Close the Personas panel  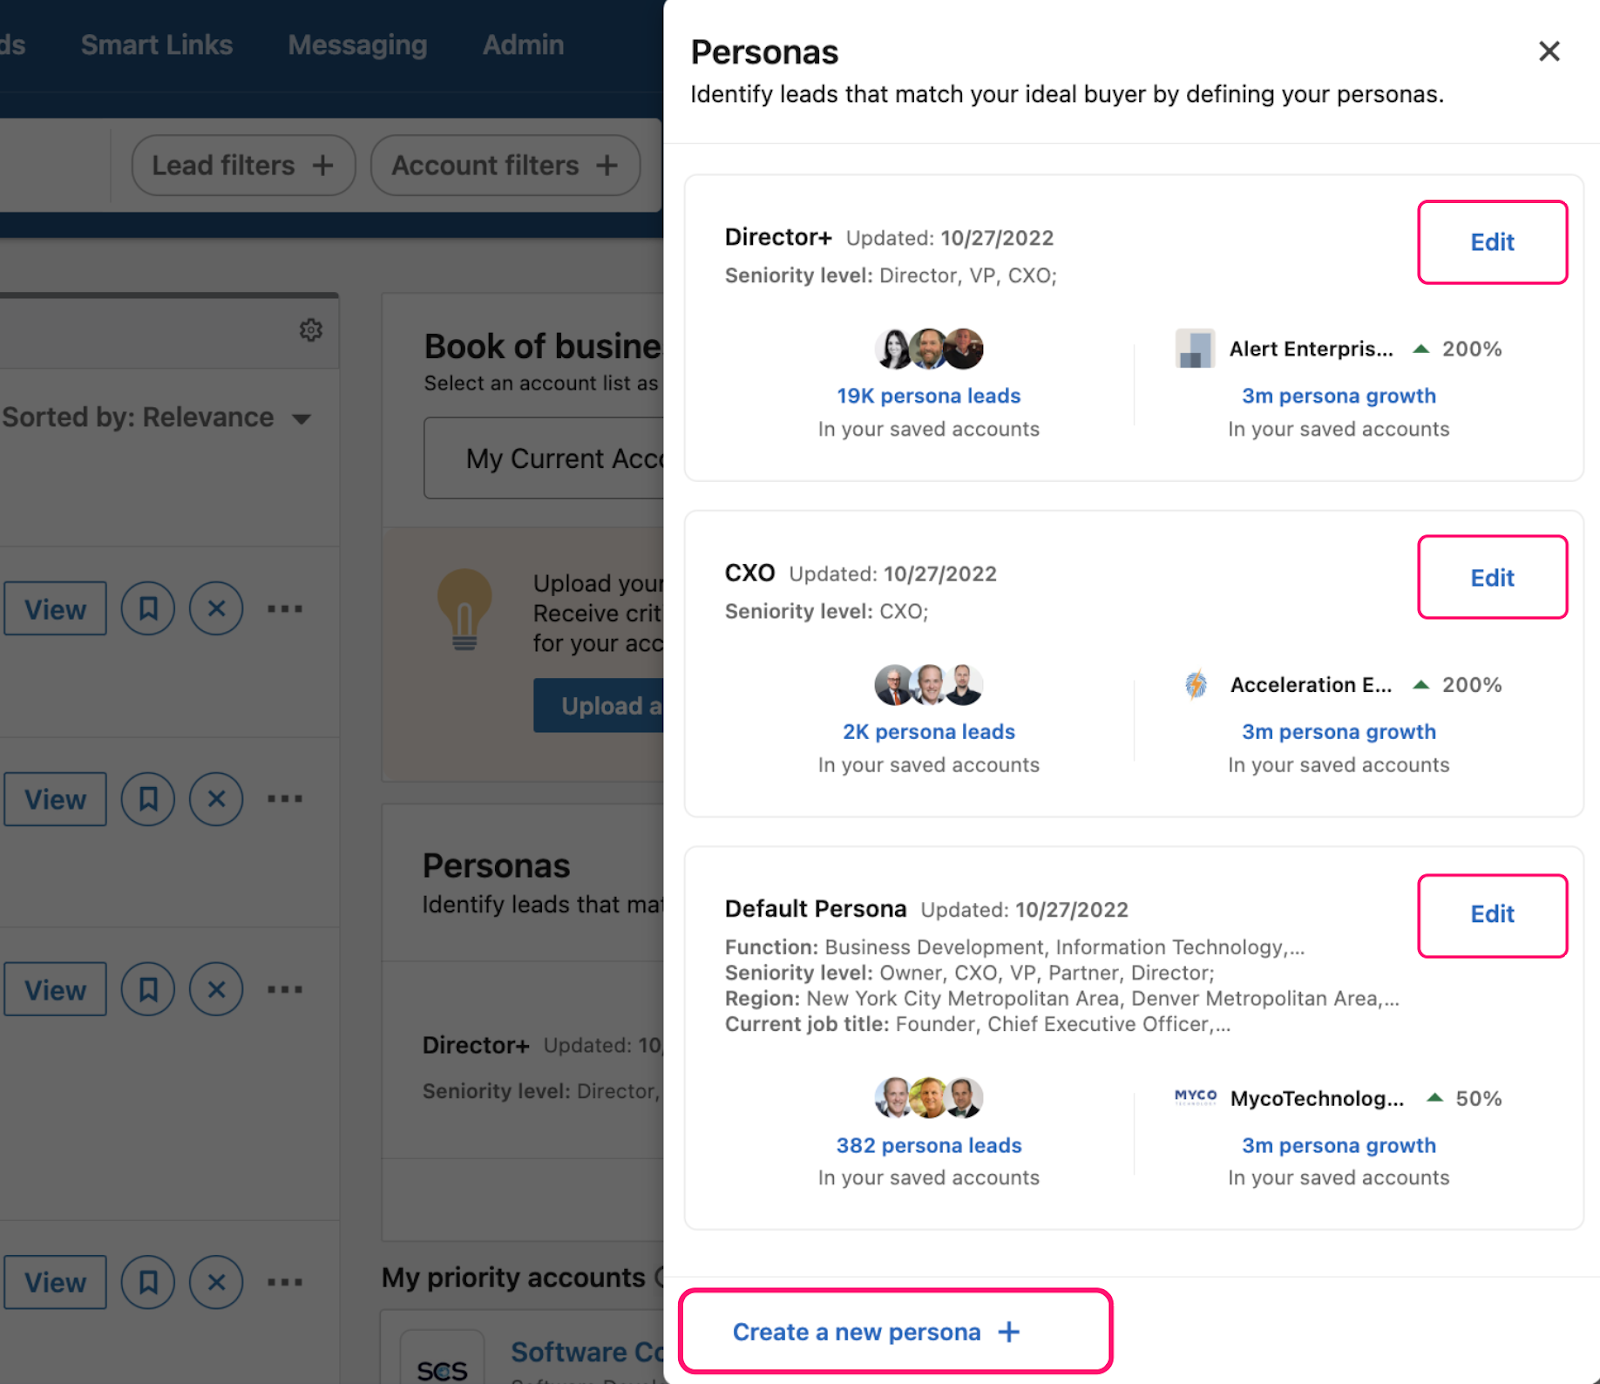(x=1549, y=51)
